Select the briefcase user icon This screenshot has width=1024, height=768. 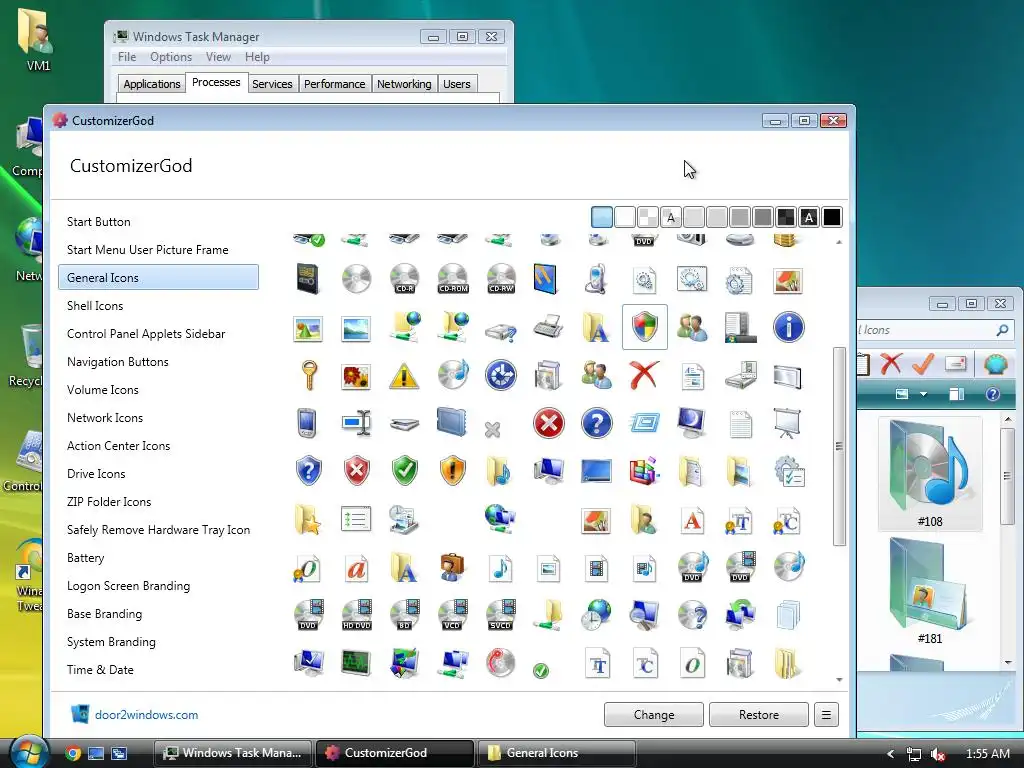(x=452, y=567)
